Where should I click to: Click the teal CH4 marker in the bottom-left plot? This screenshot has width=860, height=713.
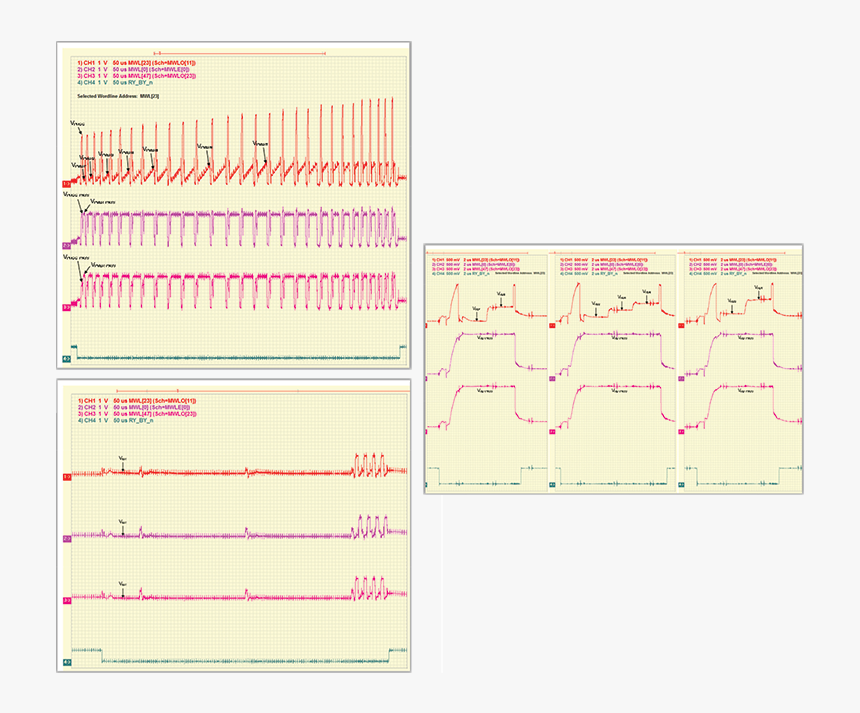[66, 662]
